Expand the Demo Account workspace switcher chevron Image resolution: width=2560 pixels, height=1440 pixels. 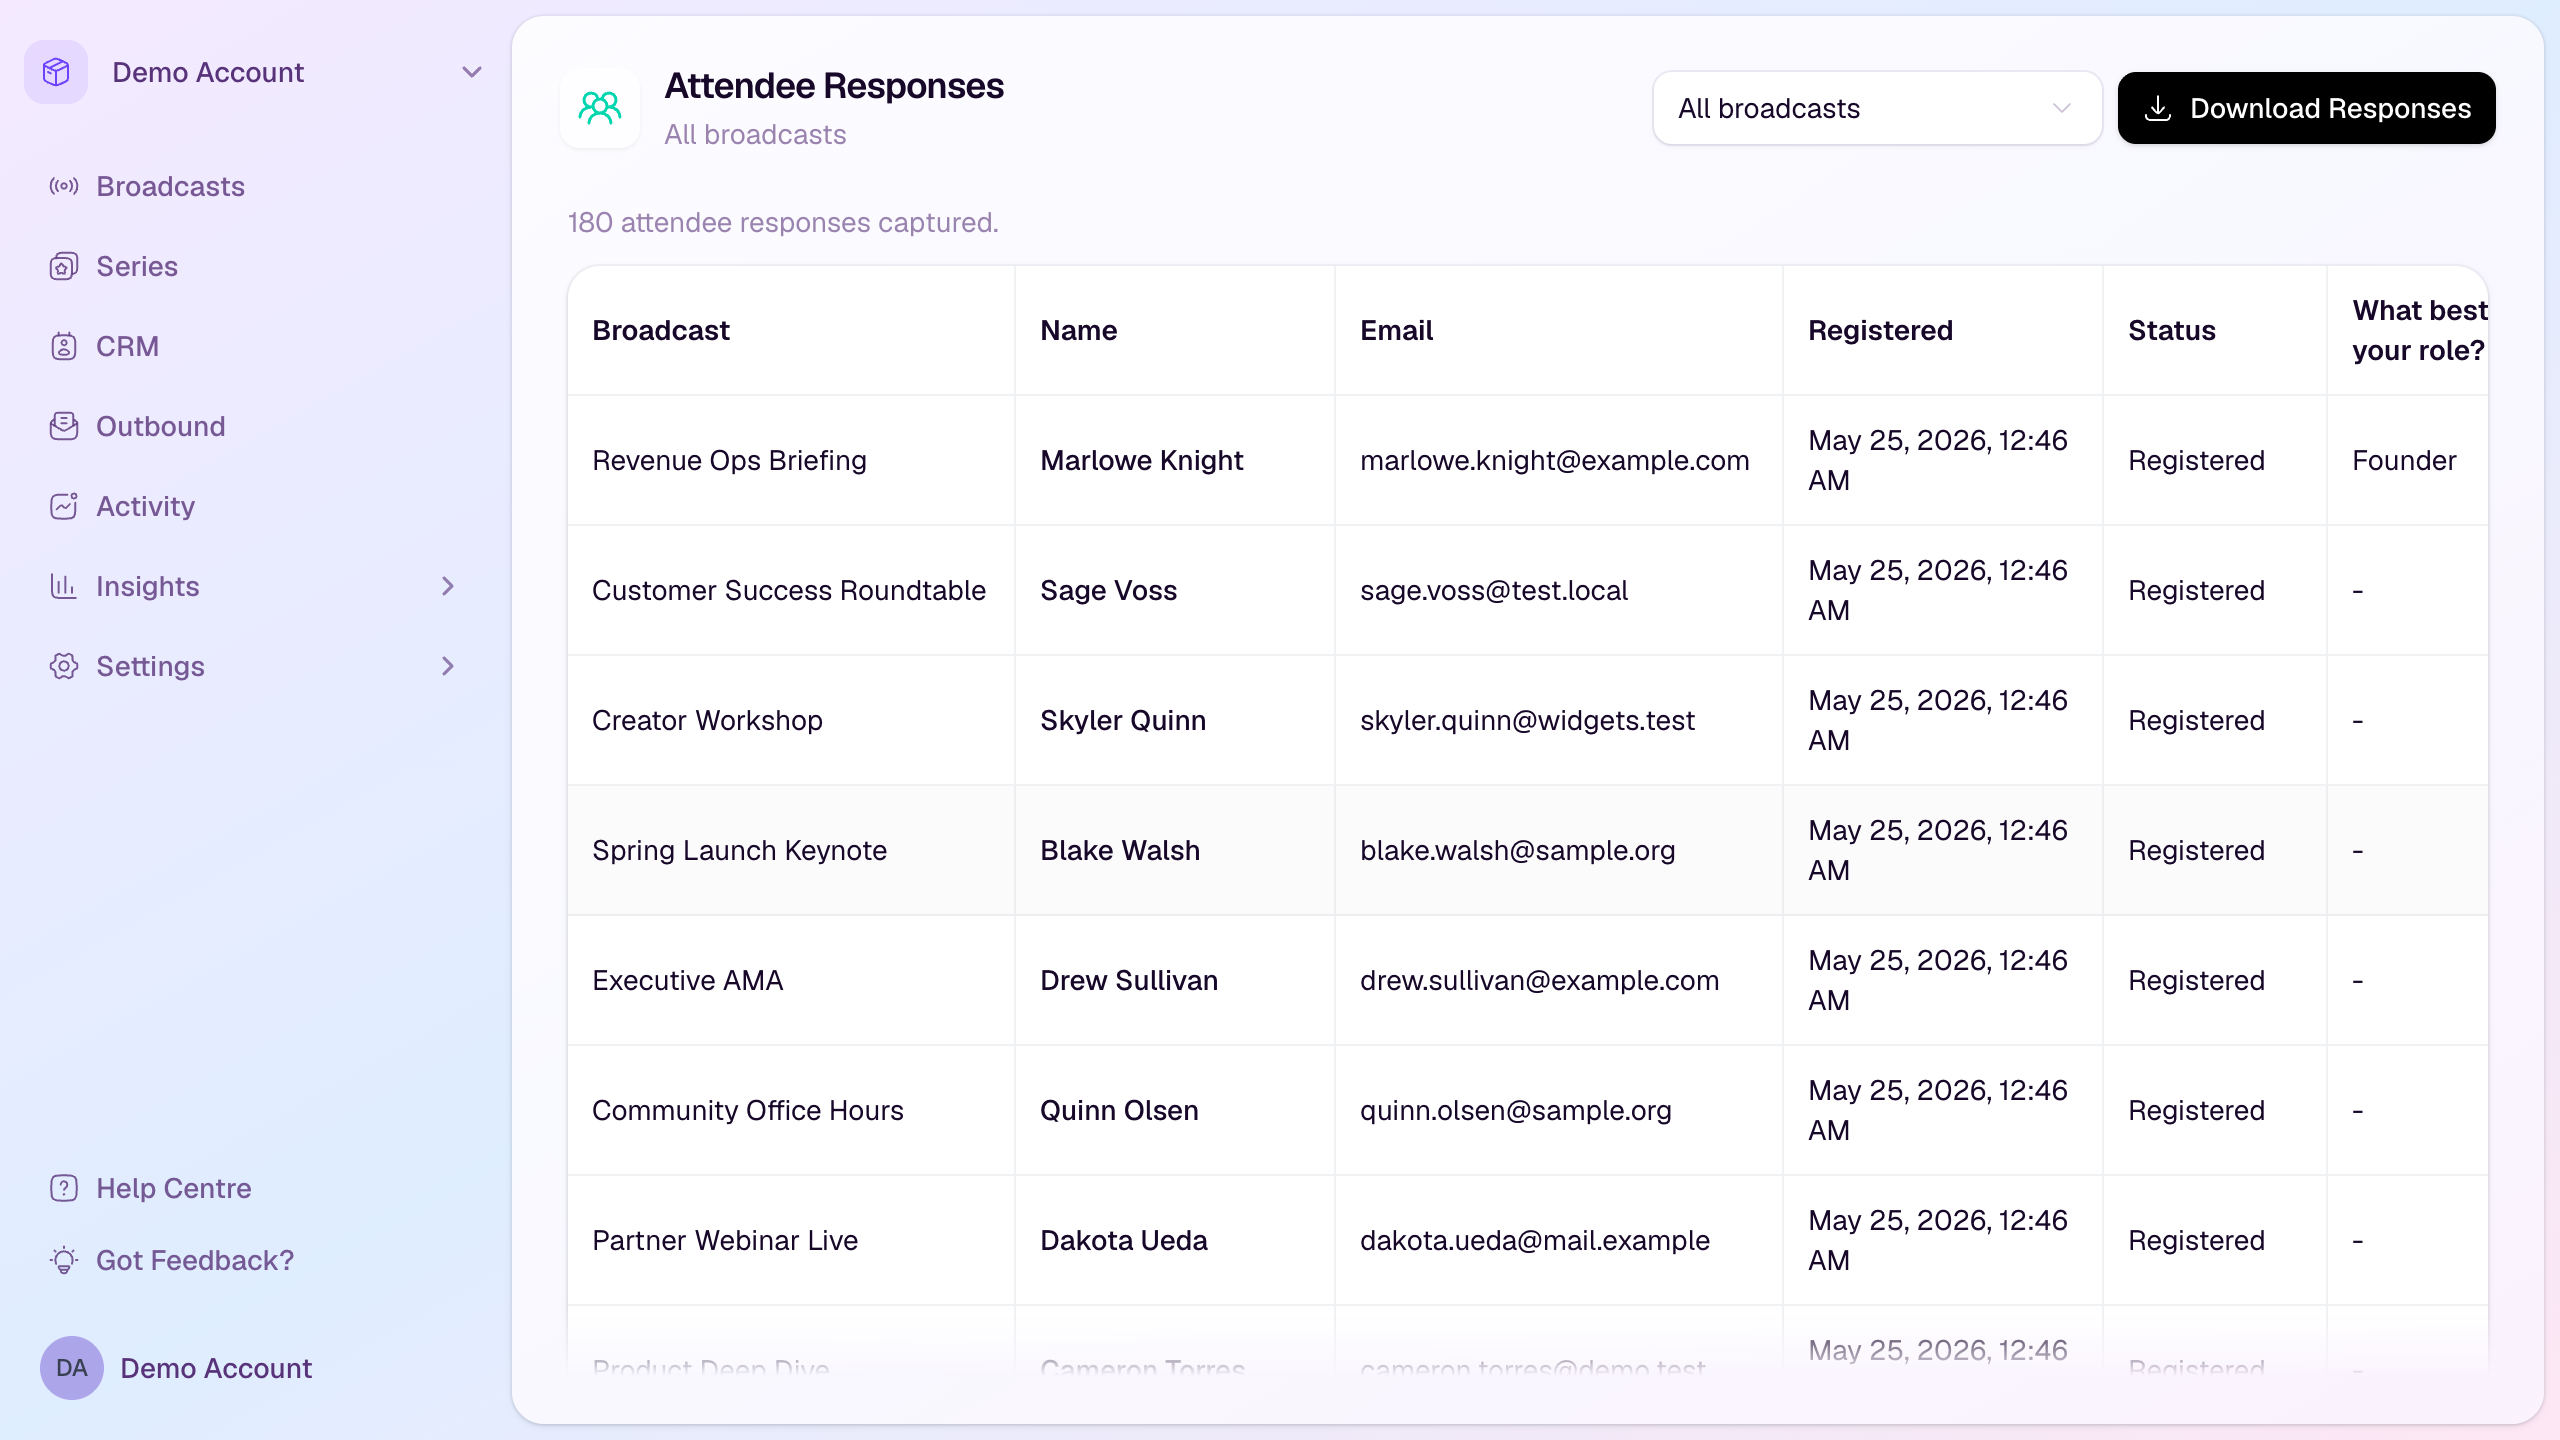click(472, 72)
